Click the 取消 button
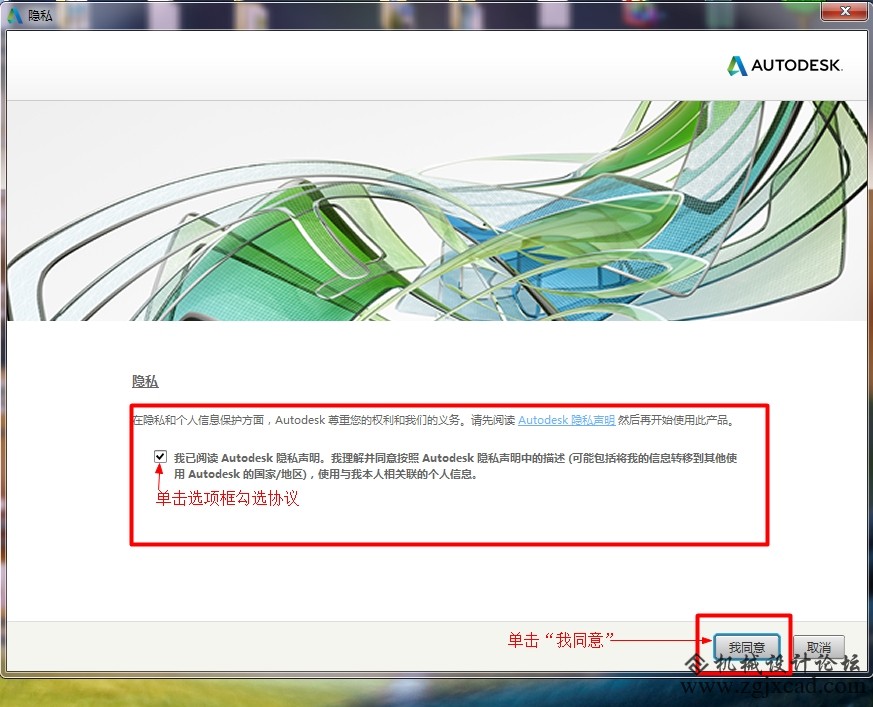873x707 pixels. (819, 647)
